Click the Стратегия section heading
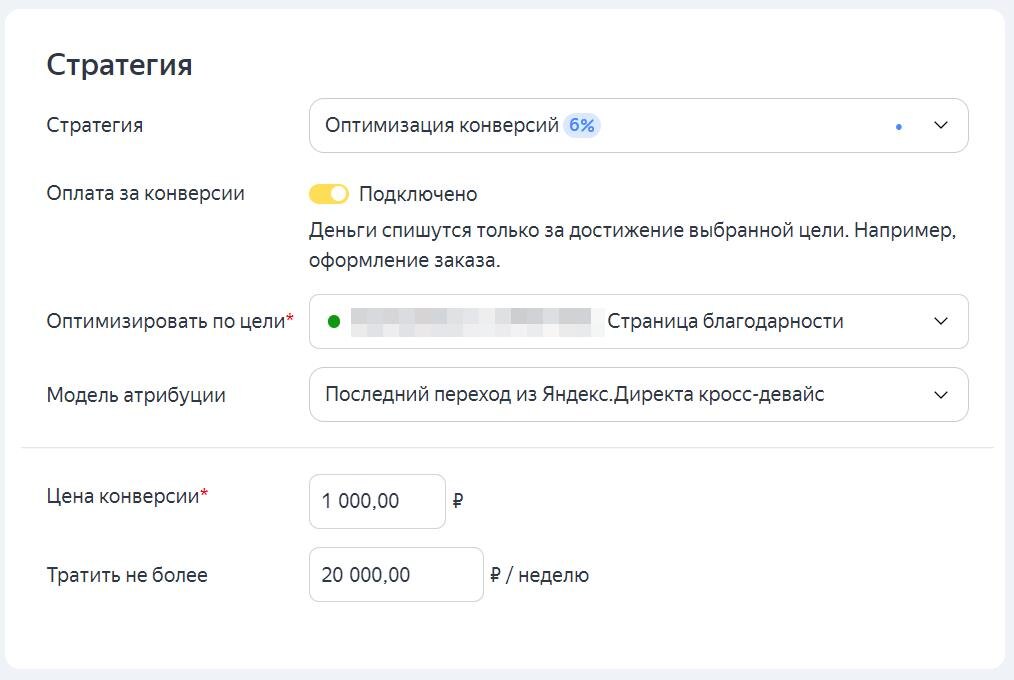This screenshot has height=680, width=1014. [x=121, y=63]
